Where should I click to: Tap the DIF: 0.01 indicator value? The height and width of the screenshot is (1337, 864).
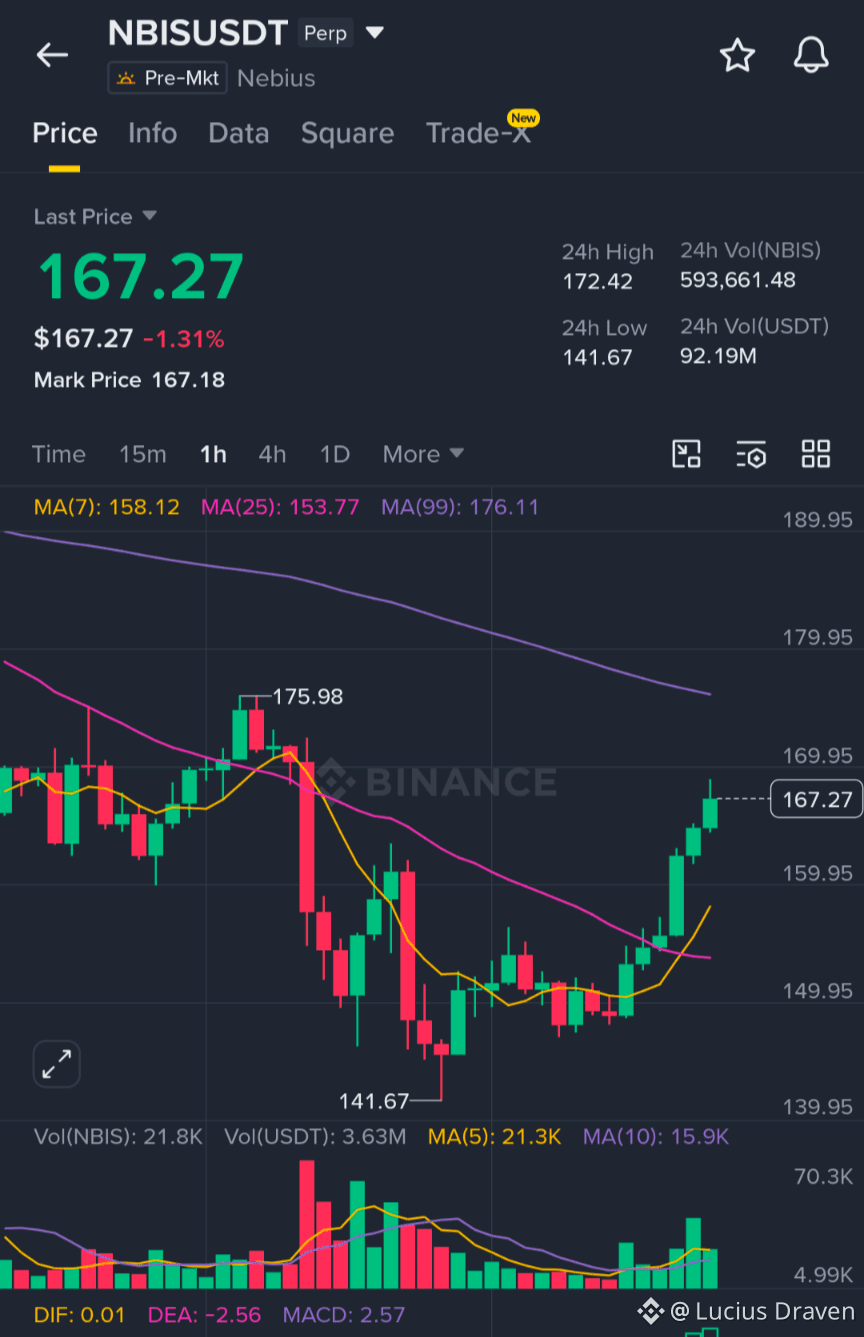tap(80, 1315)
